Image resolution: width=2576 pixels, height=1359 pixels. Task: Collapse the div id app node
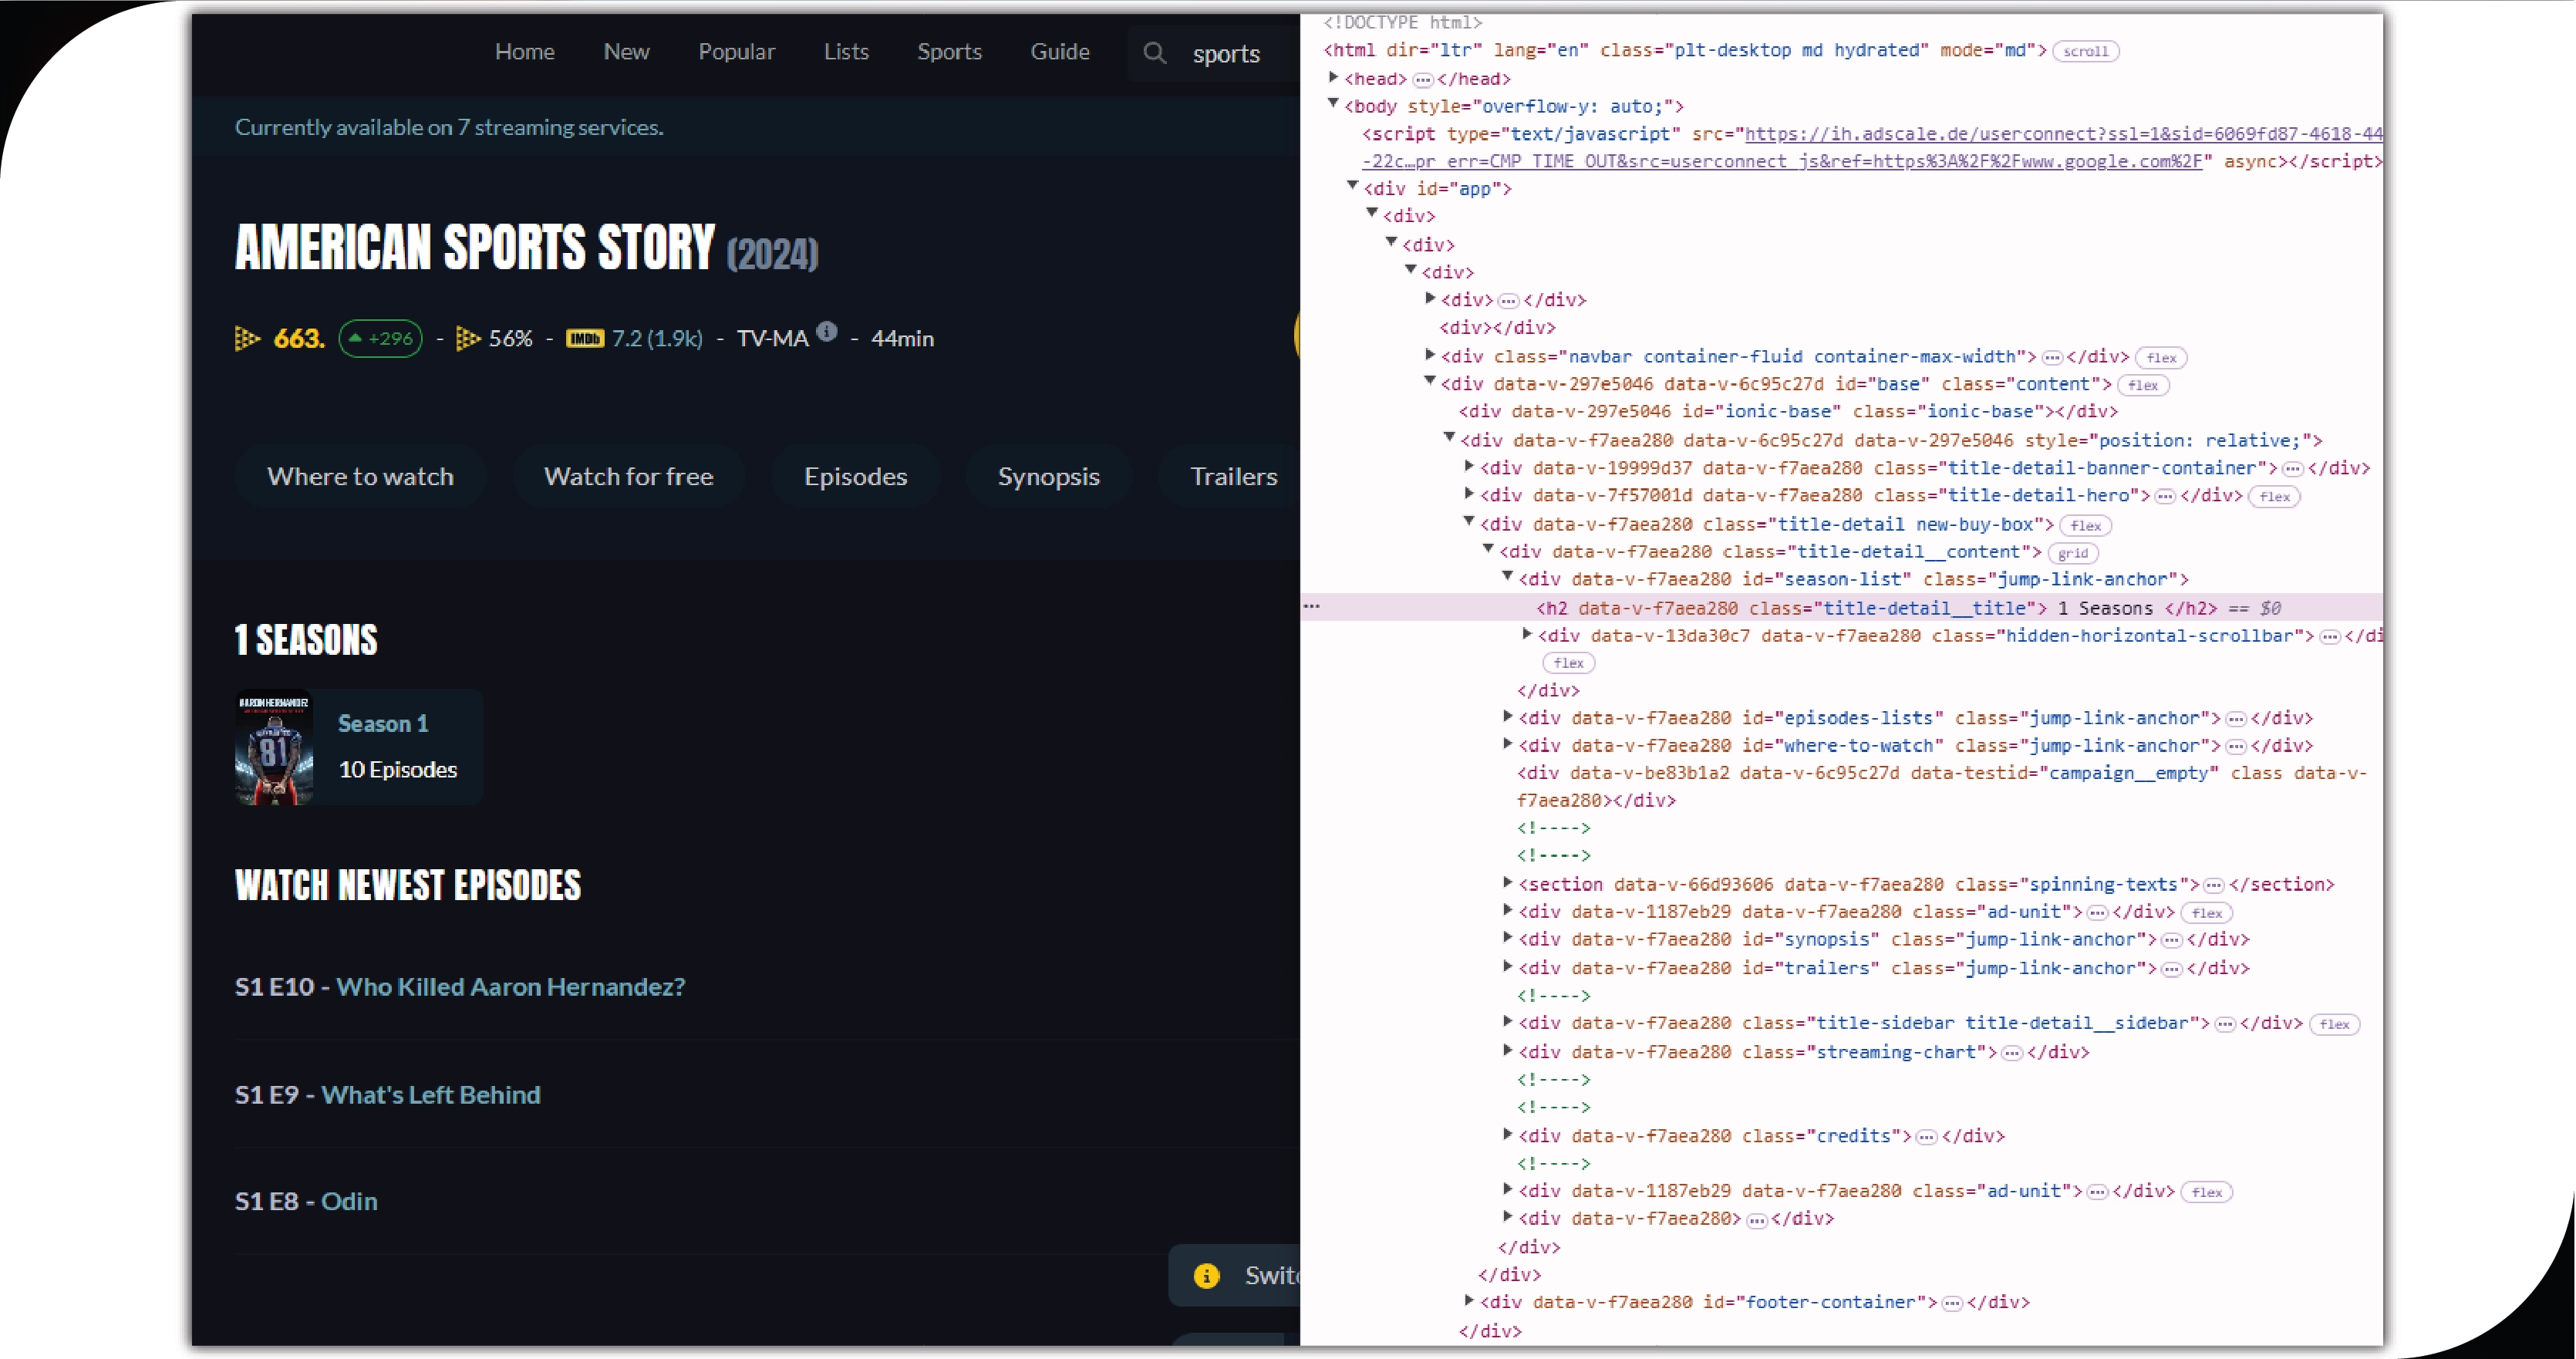pos(1352,186)
